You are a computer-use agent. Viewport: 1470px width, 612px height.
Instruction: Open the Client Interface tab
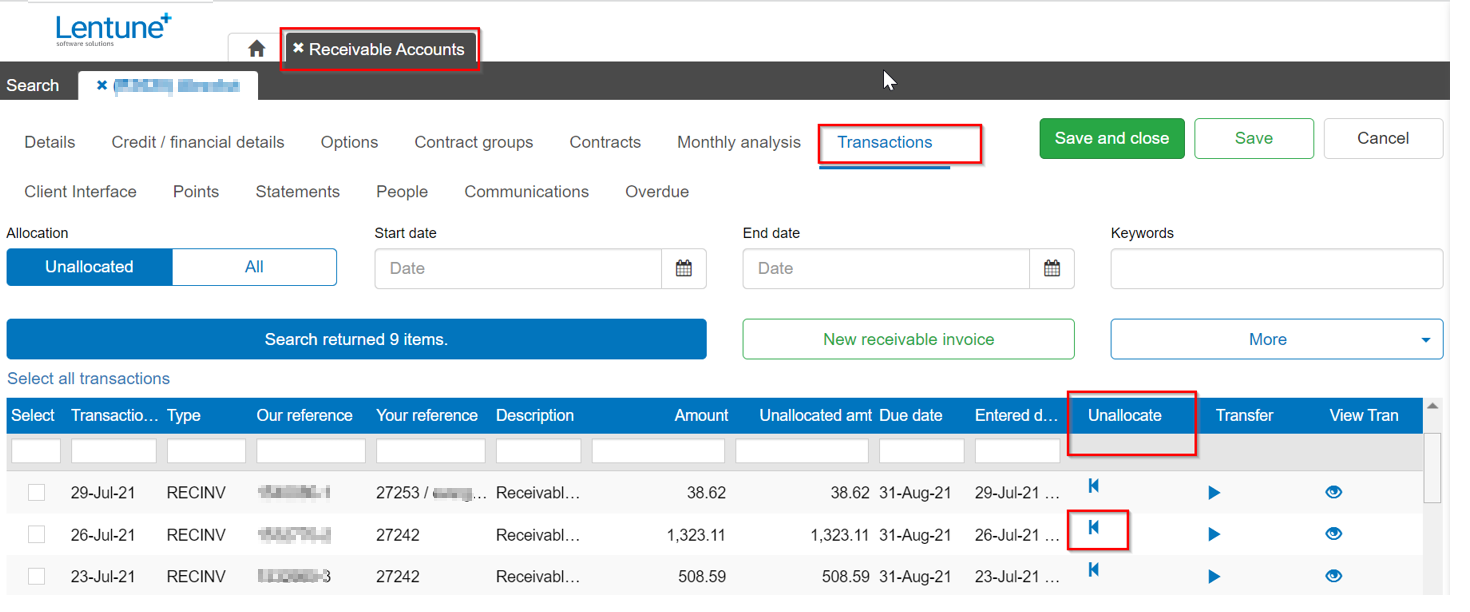coord(80,191)
